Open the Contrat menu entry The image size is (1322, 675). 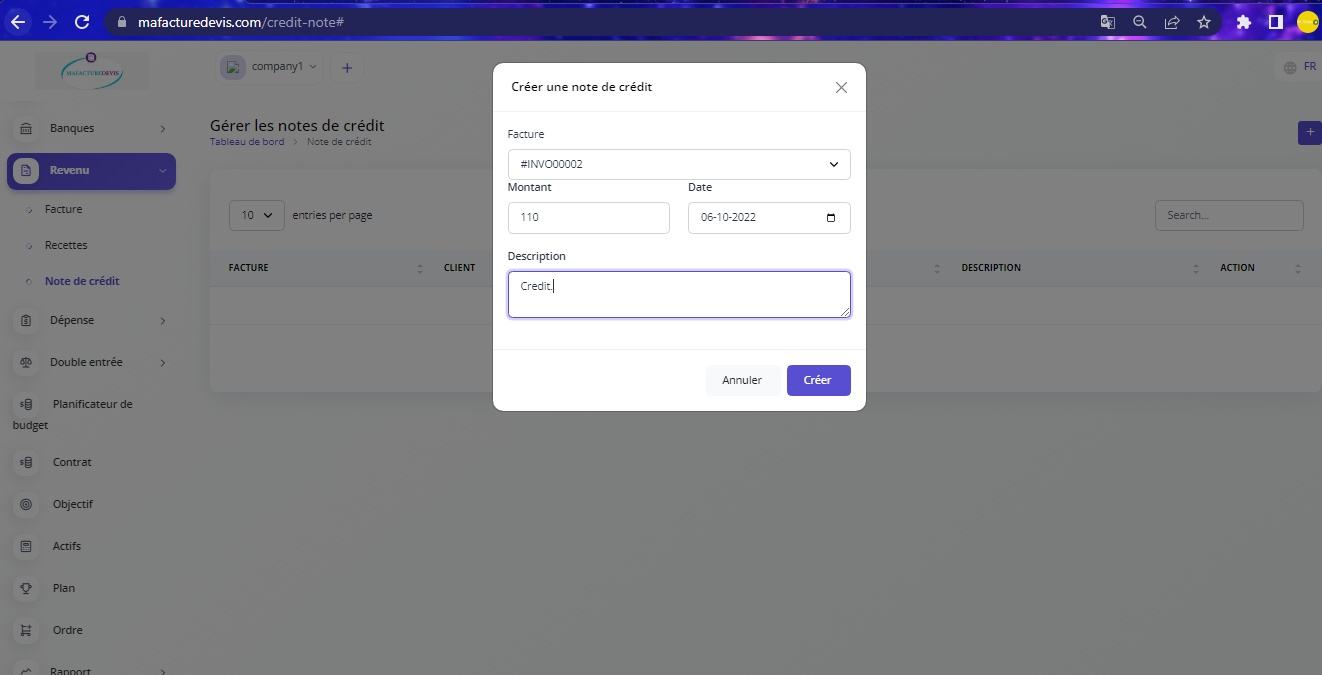[x=72, y=462]
